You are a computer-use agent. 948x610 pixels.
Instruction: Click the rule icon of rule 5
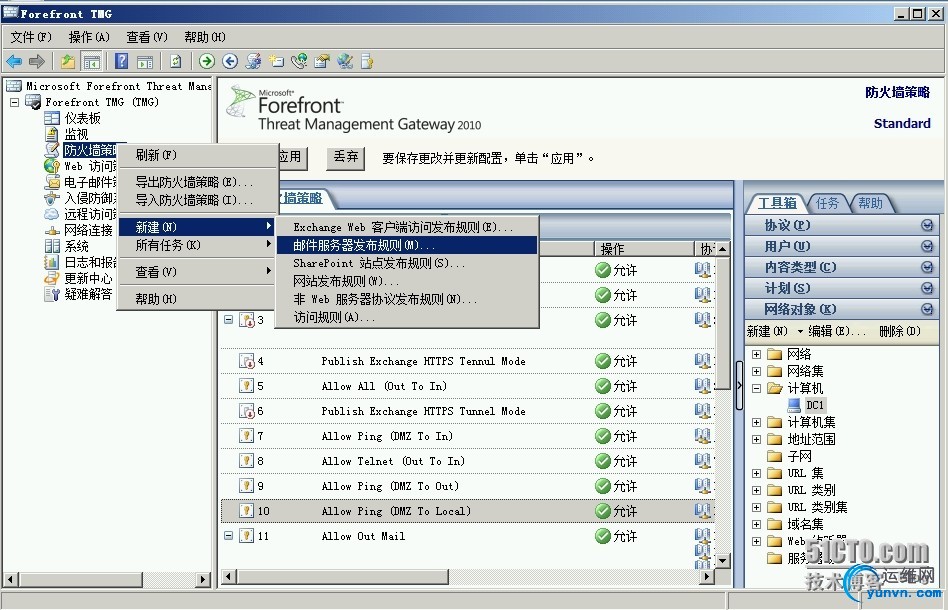(246, 386)
